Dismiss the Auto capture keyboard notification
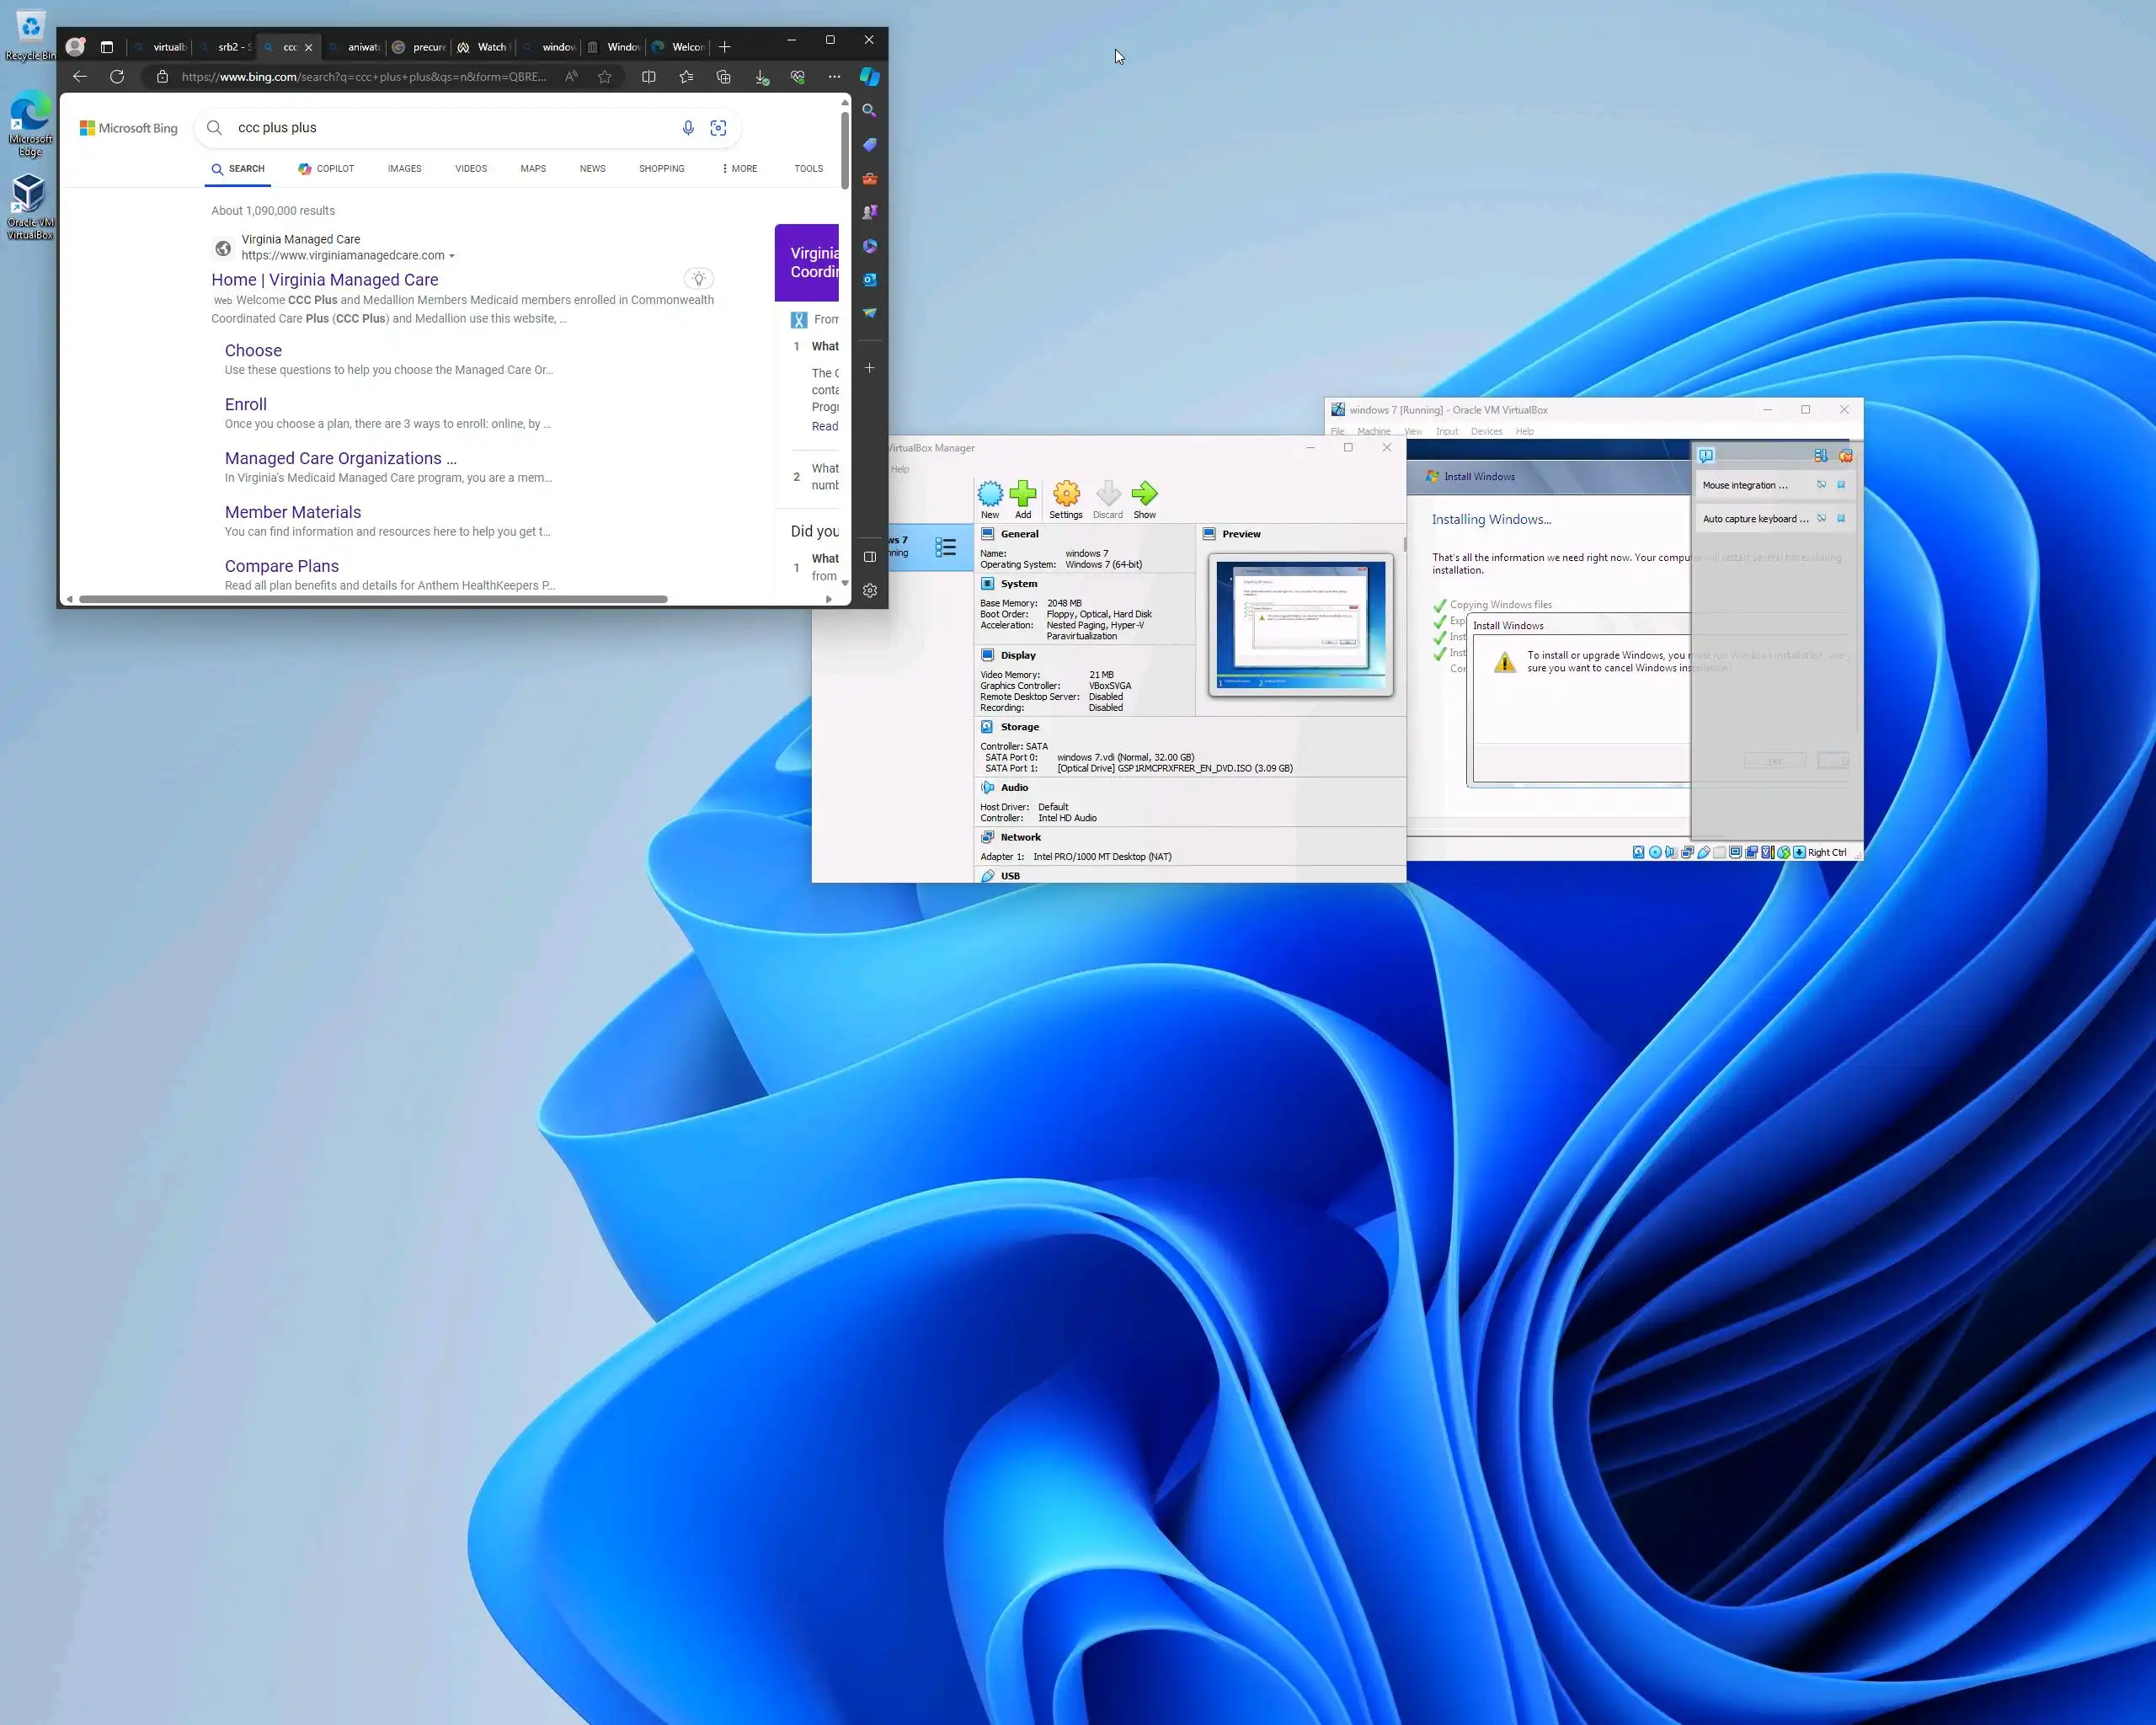This screenshot has width=2156, height=1725. click(x=1841, y=519)
